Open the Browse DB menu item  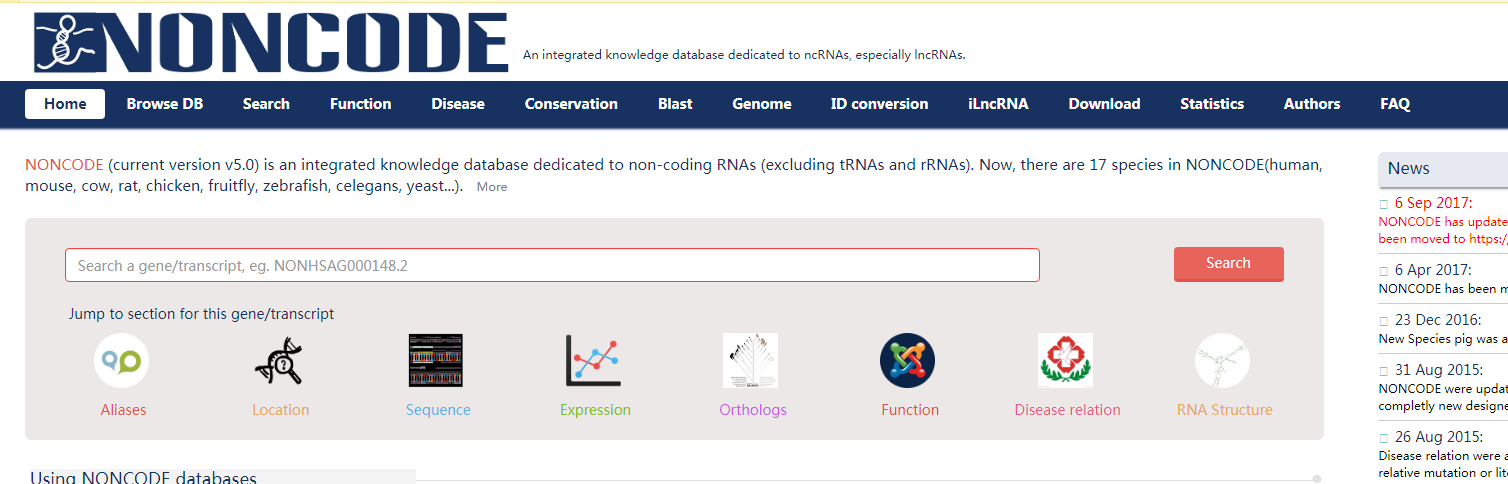point(165,104)
